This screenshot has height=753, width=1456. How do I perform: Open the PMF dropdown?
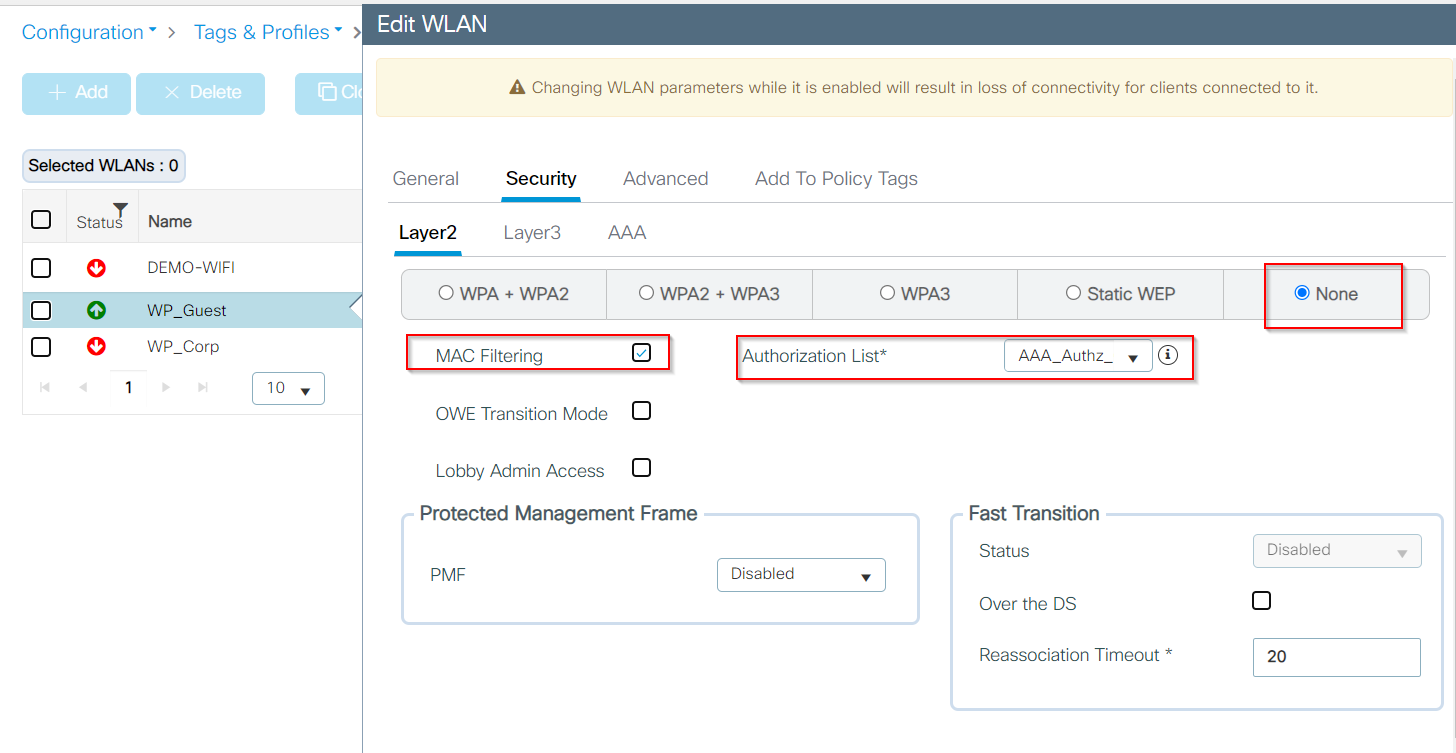[x=801, y=575]
